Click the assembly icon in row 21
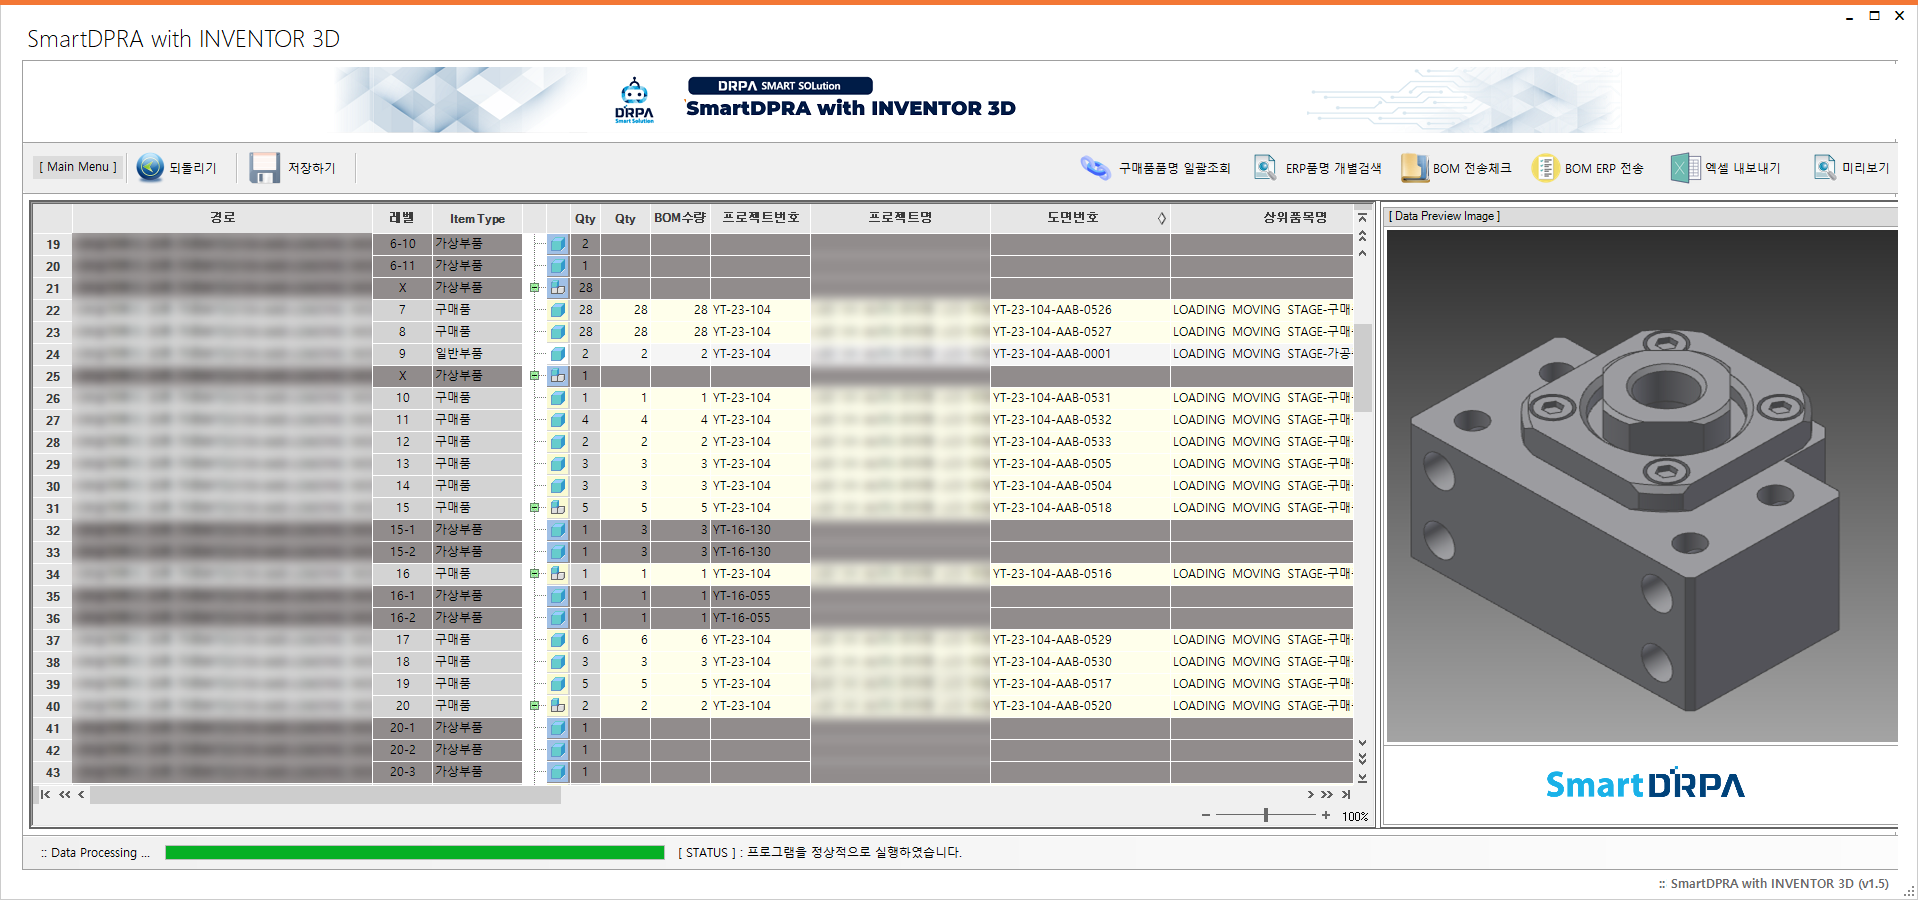 point(558,288)
